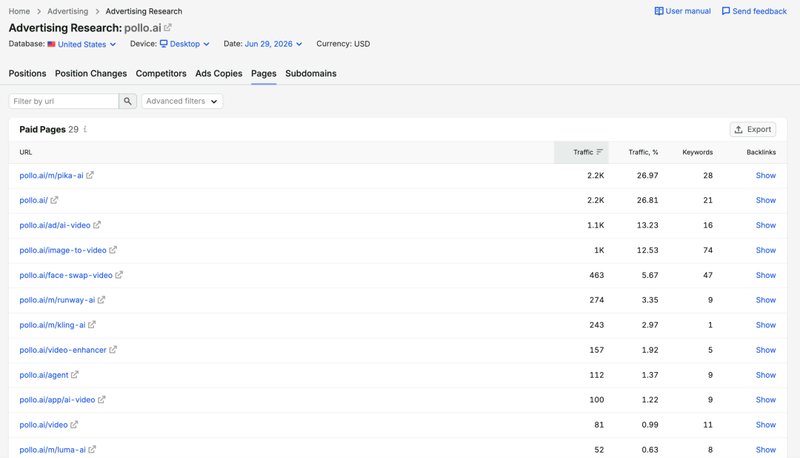This screenshot has width=800, height=458.
Task: Open external link icon beside pollo.ai title
Action: (x=168, y=28)
